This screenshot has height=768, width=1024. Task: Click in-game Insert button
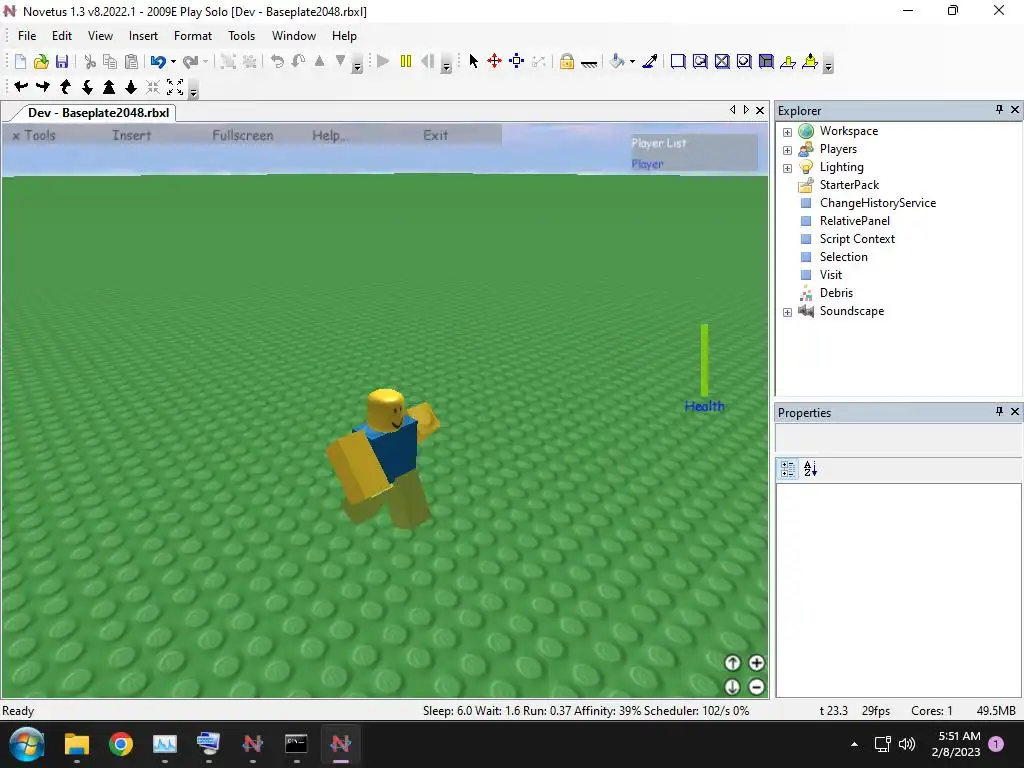131,135
